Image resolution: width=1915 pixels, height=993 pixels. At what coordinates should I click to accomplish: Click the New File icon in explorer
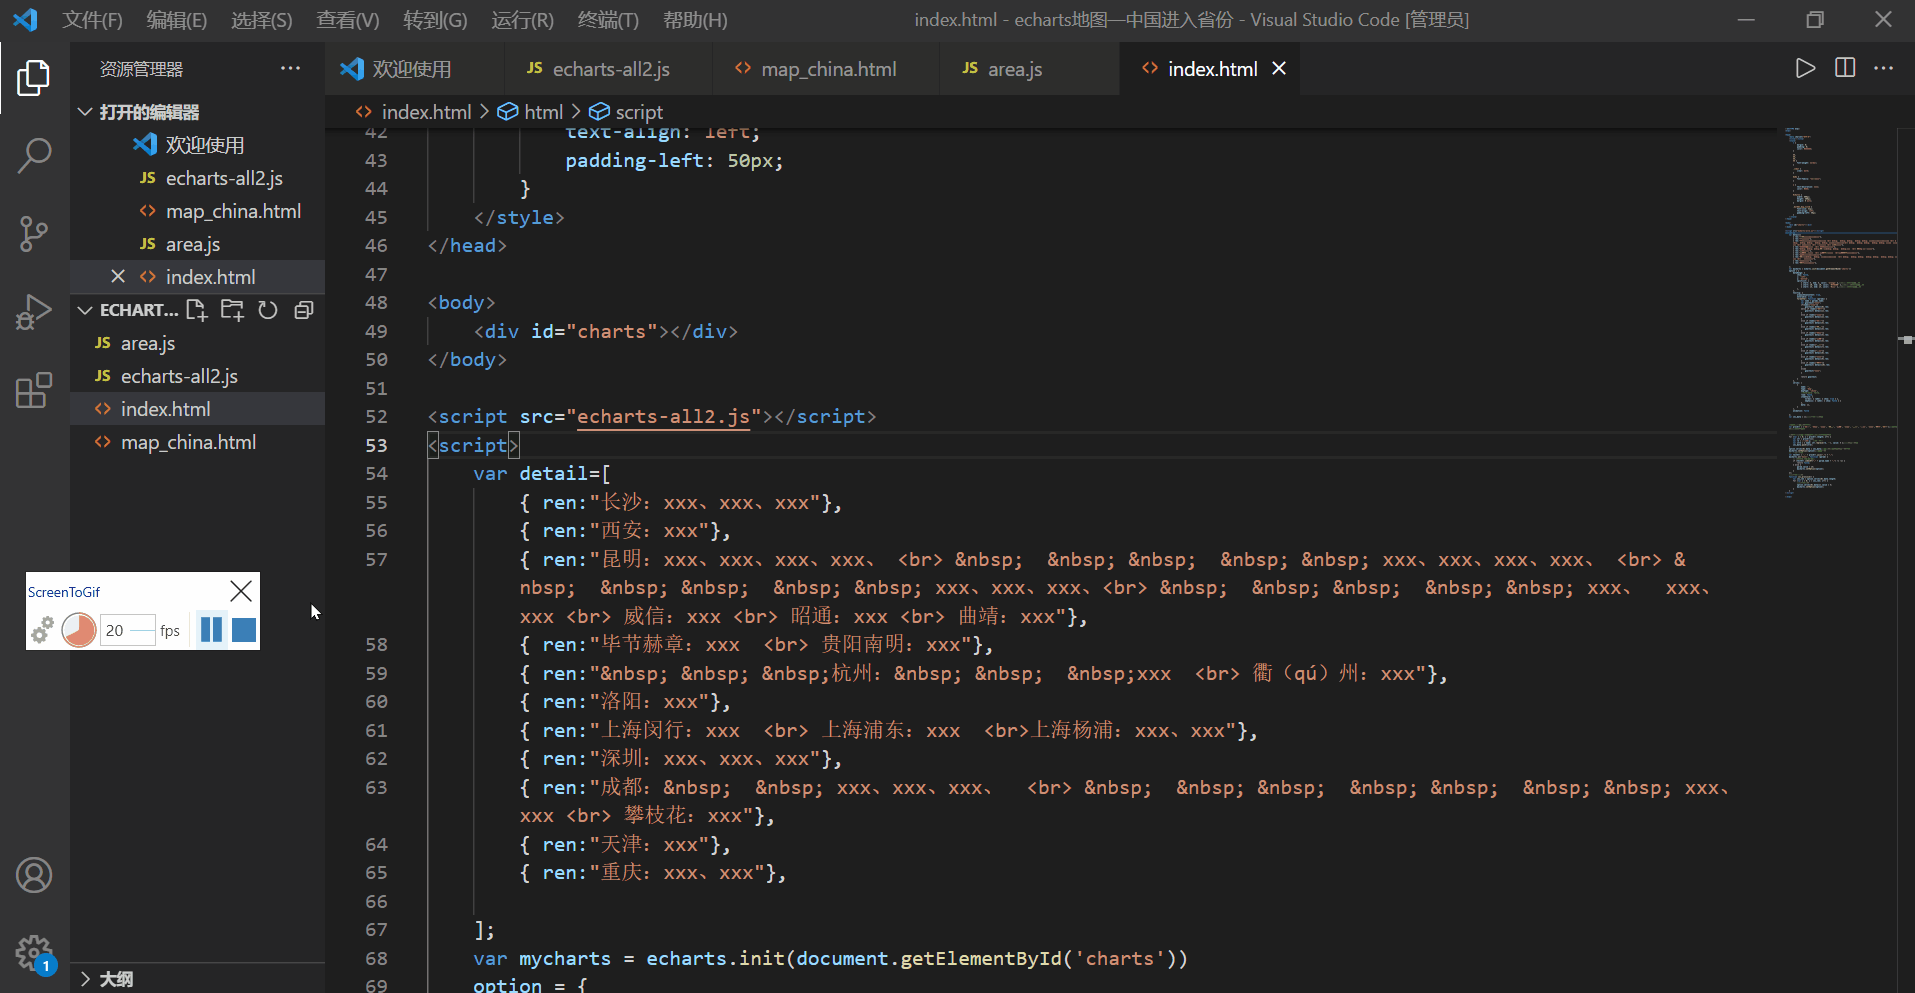click(x=197, y=310)
